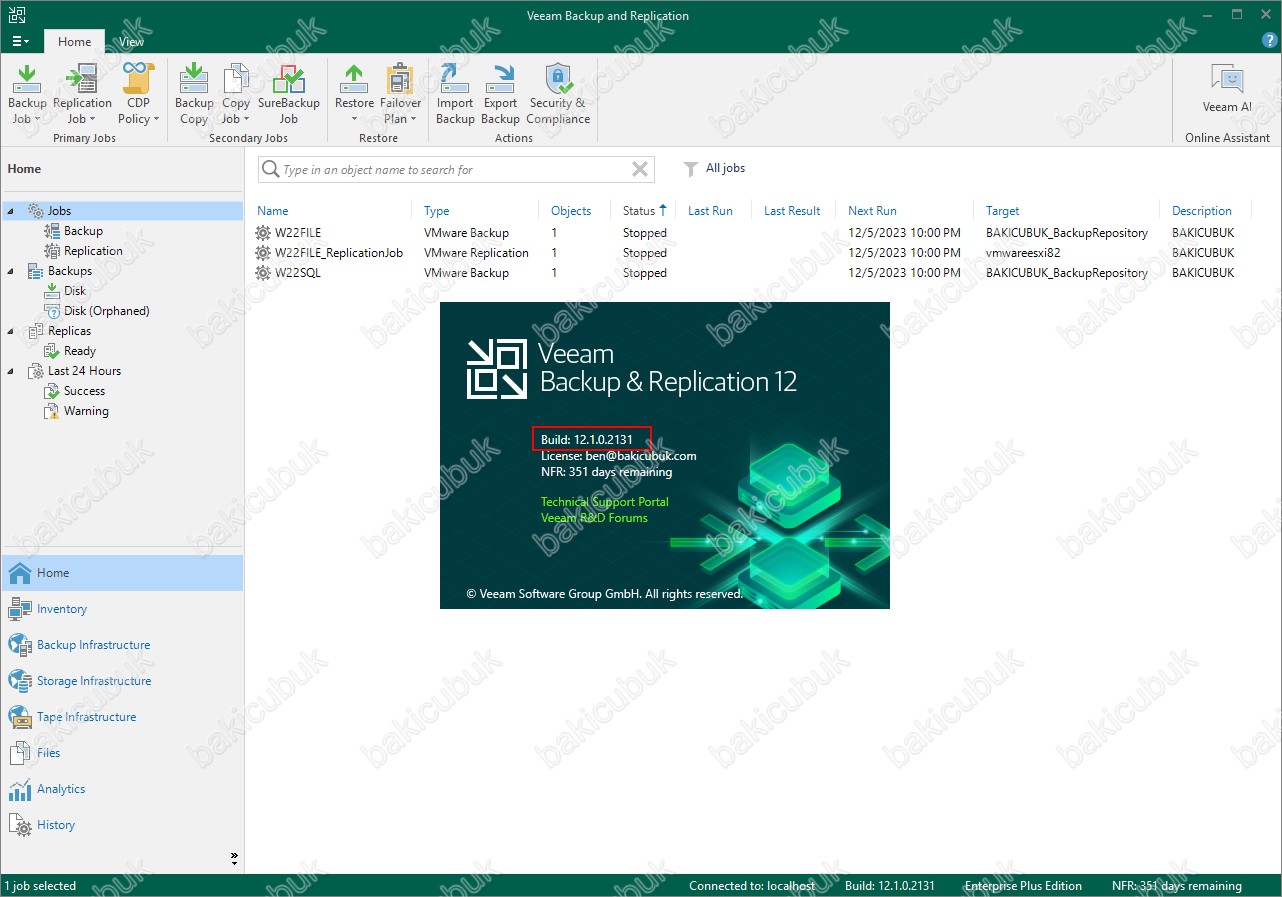Open the main application menu button
This screenshot has width=1282, height=897.
(20, 42)
